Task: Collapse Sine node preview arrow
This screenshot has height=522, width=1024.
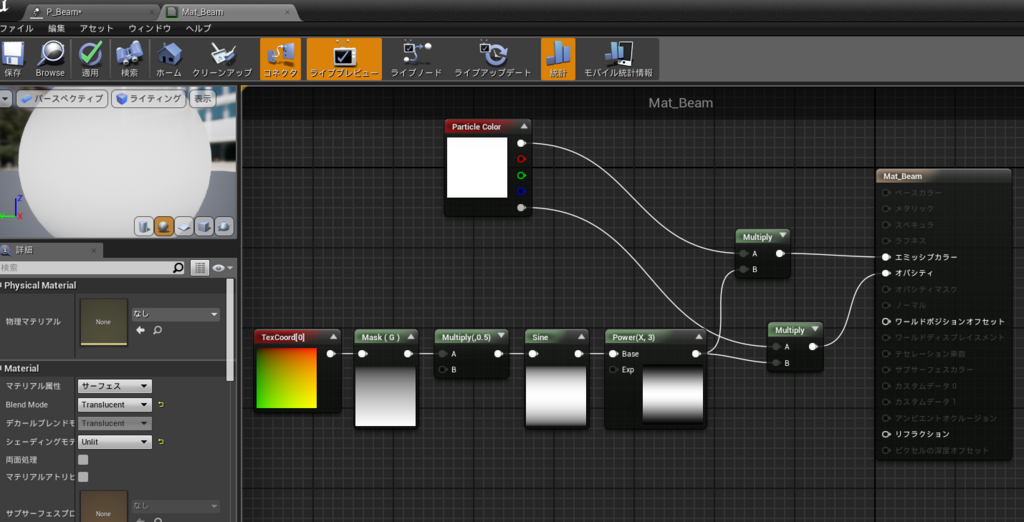Action: pos(581,337)
